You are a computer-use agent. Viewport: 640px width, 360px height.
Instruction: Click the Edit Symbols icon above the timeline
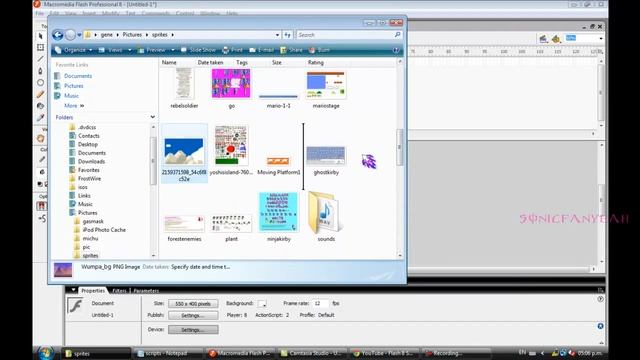pos(556,39)
